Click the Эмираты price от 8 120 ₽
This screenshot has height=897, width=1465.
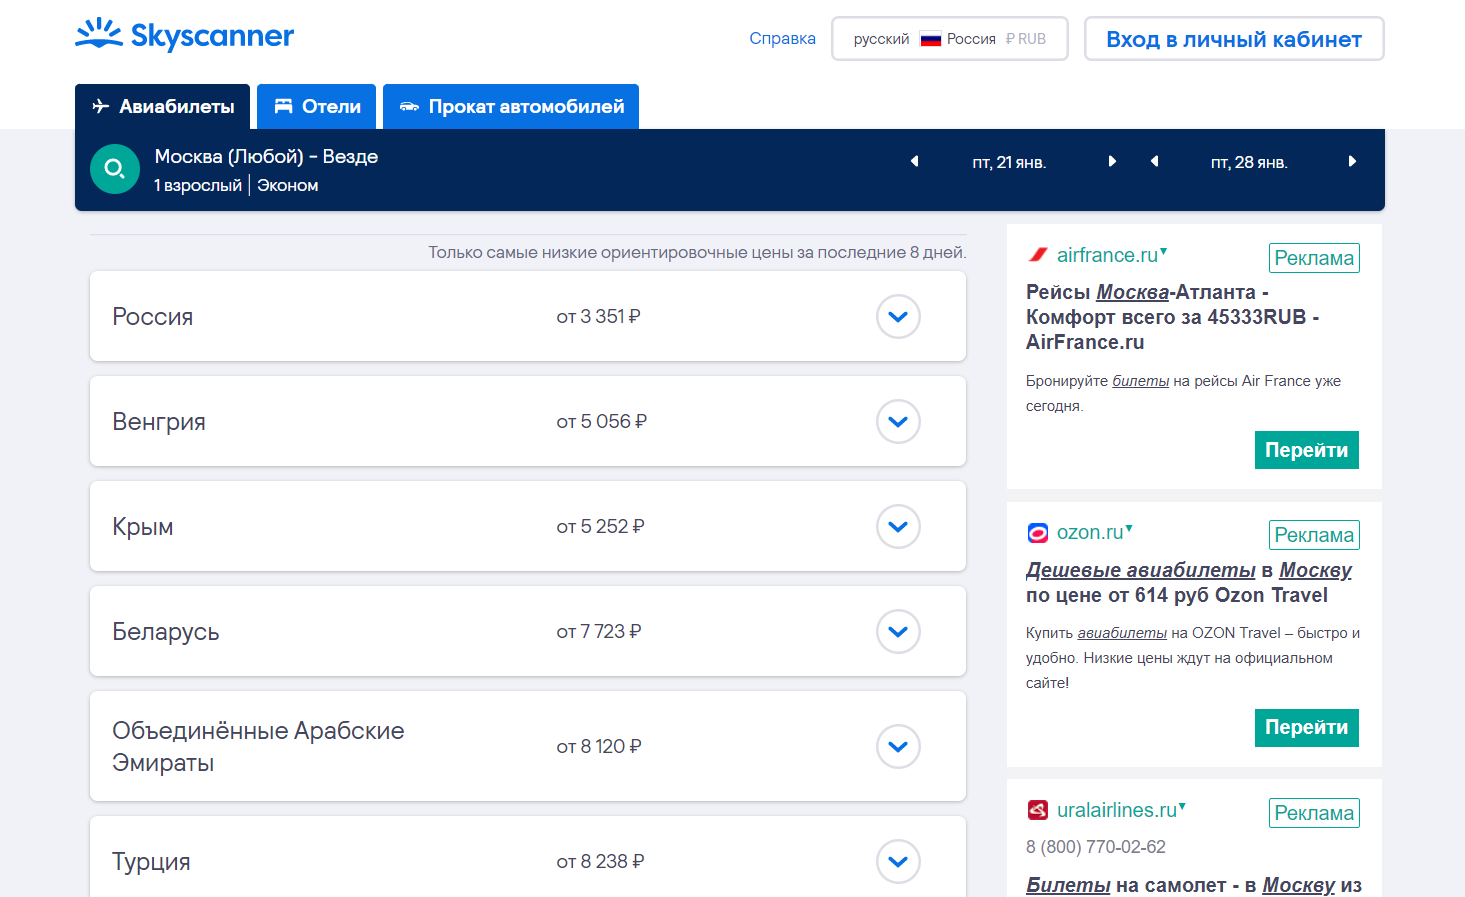point(598,746)
